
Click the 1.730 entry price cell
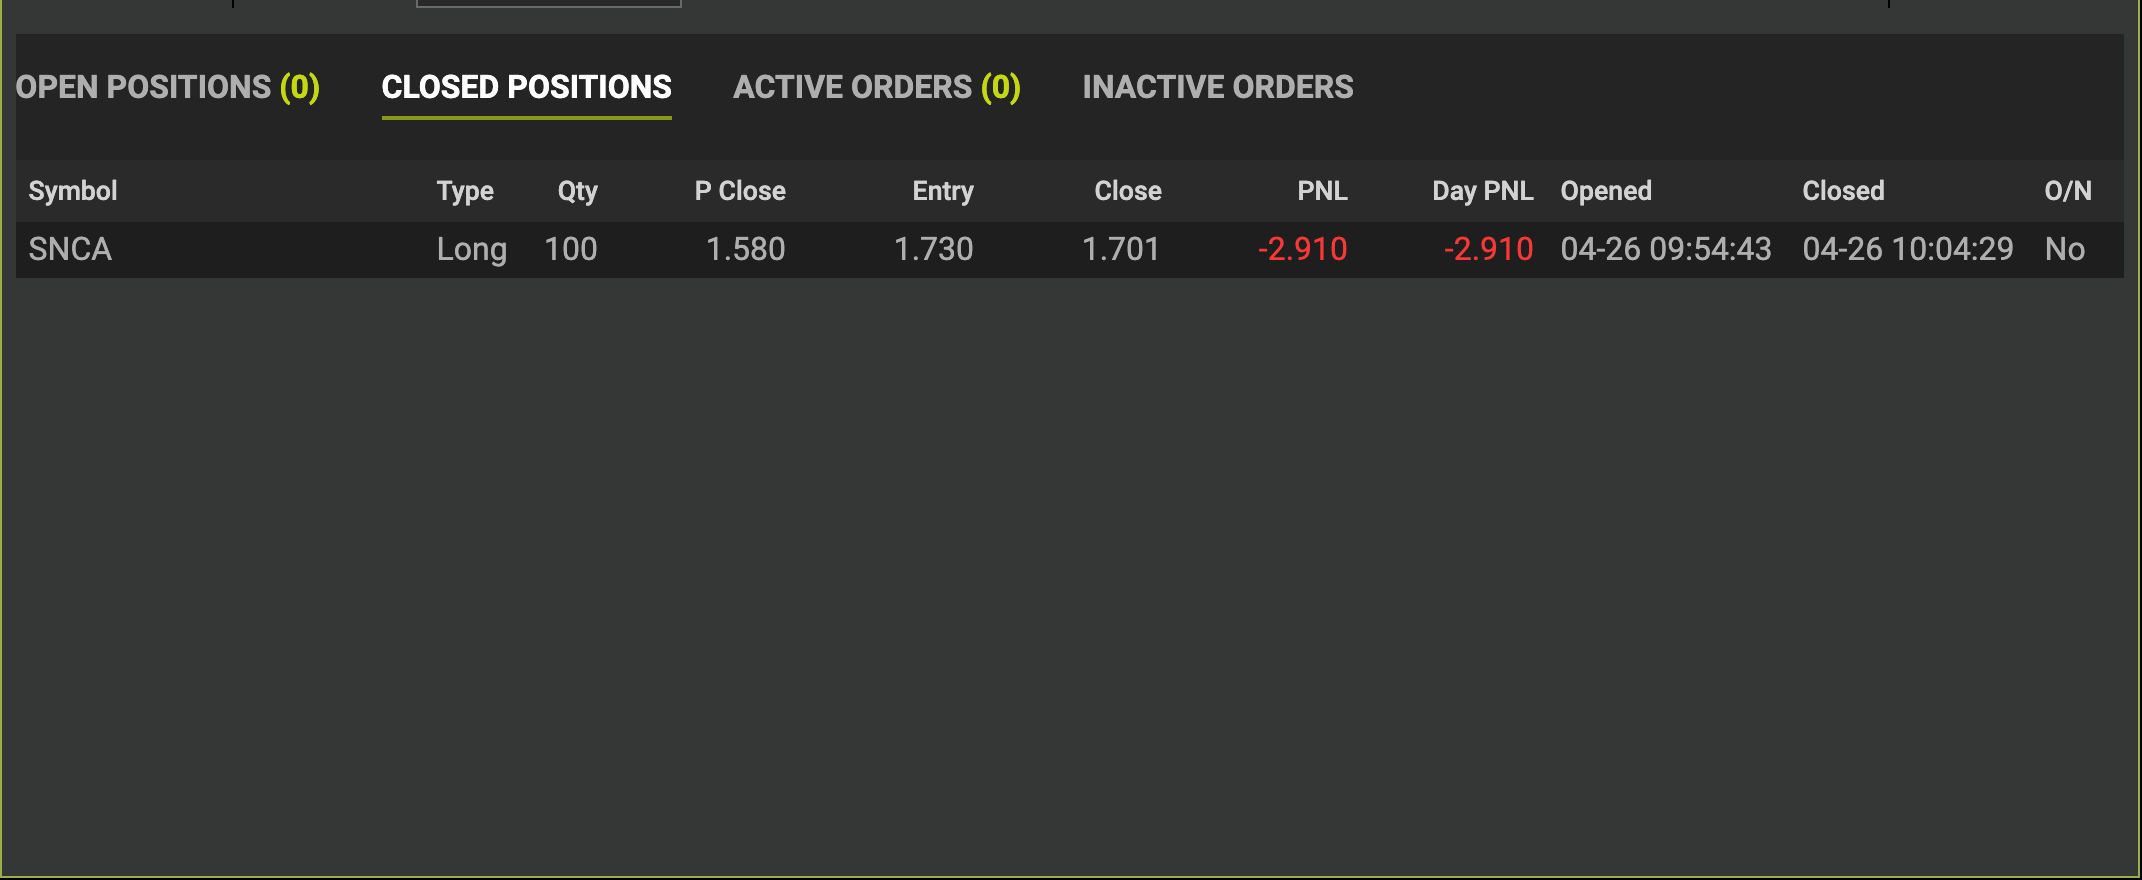point(933,249)
